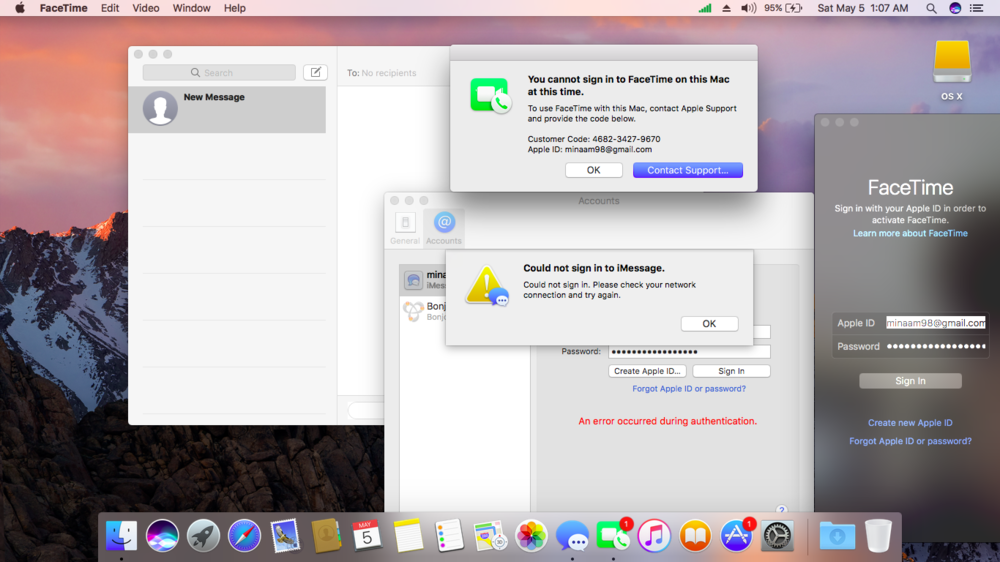
Task: Launch Siri from the dock
Action: (162, 535)
